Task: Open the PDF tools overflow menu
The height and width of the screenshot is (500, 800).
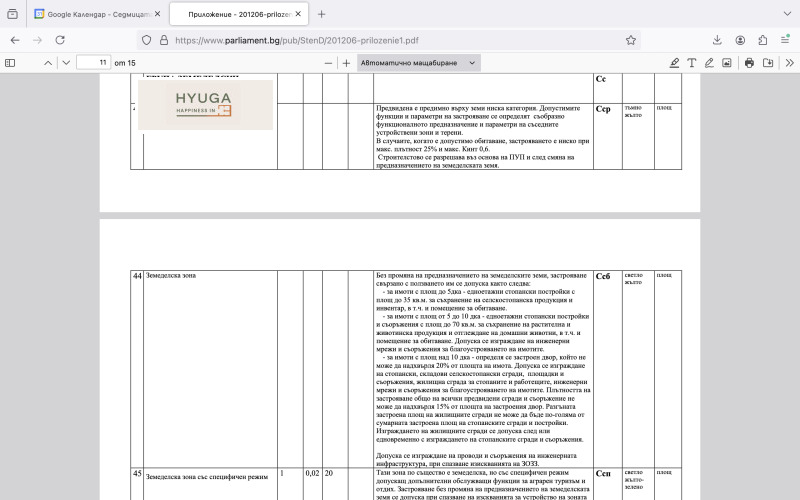Action: point(790,63)
